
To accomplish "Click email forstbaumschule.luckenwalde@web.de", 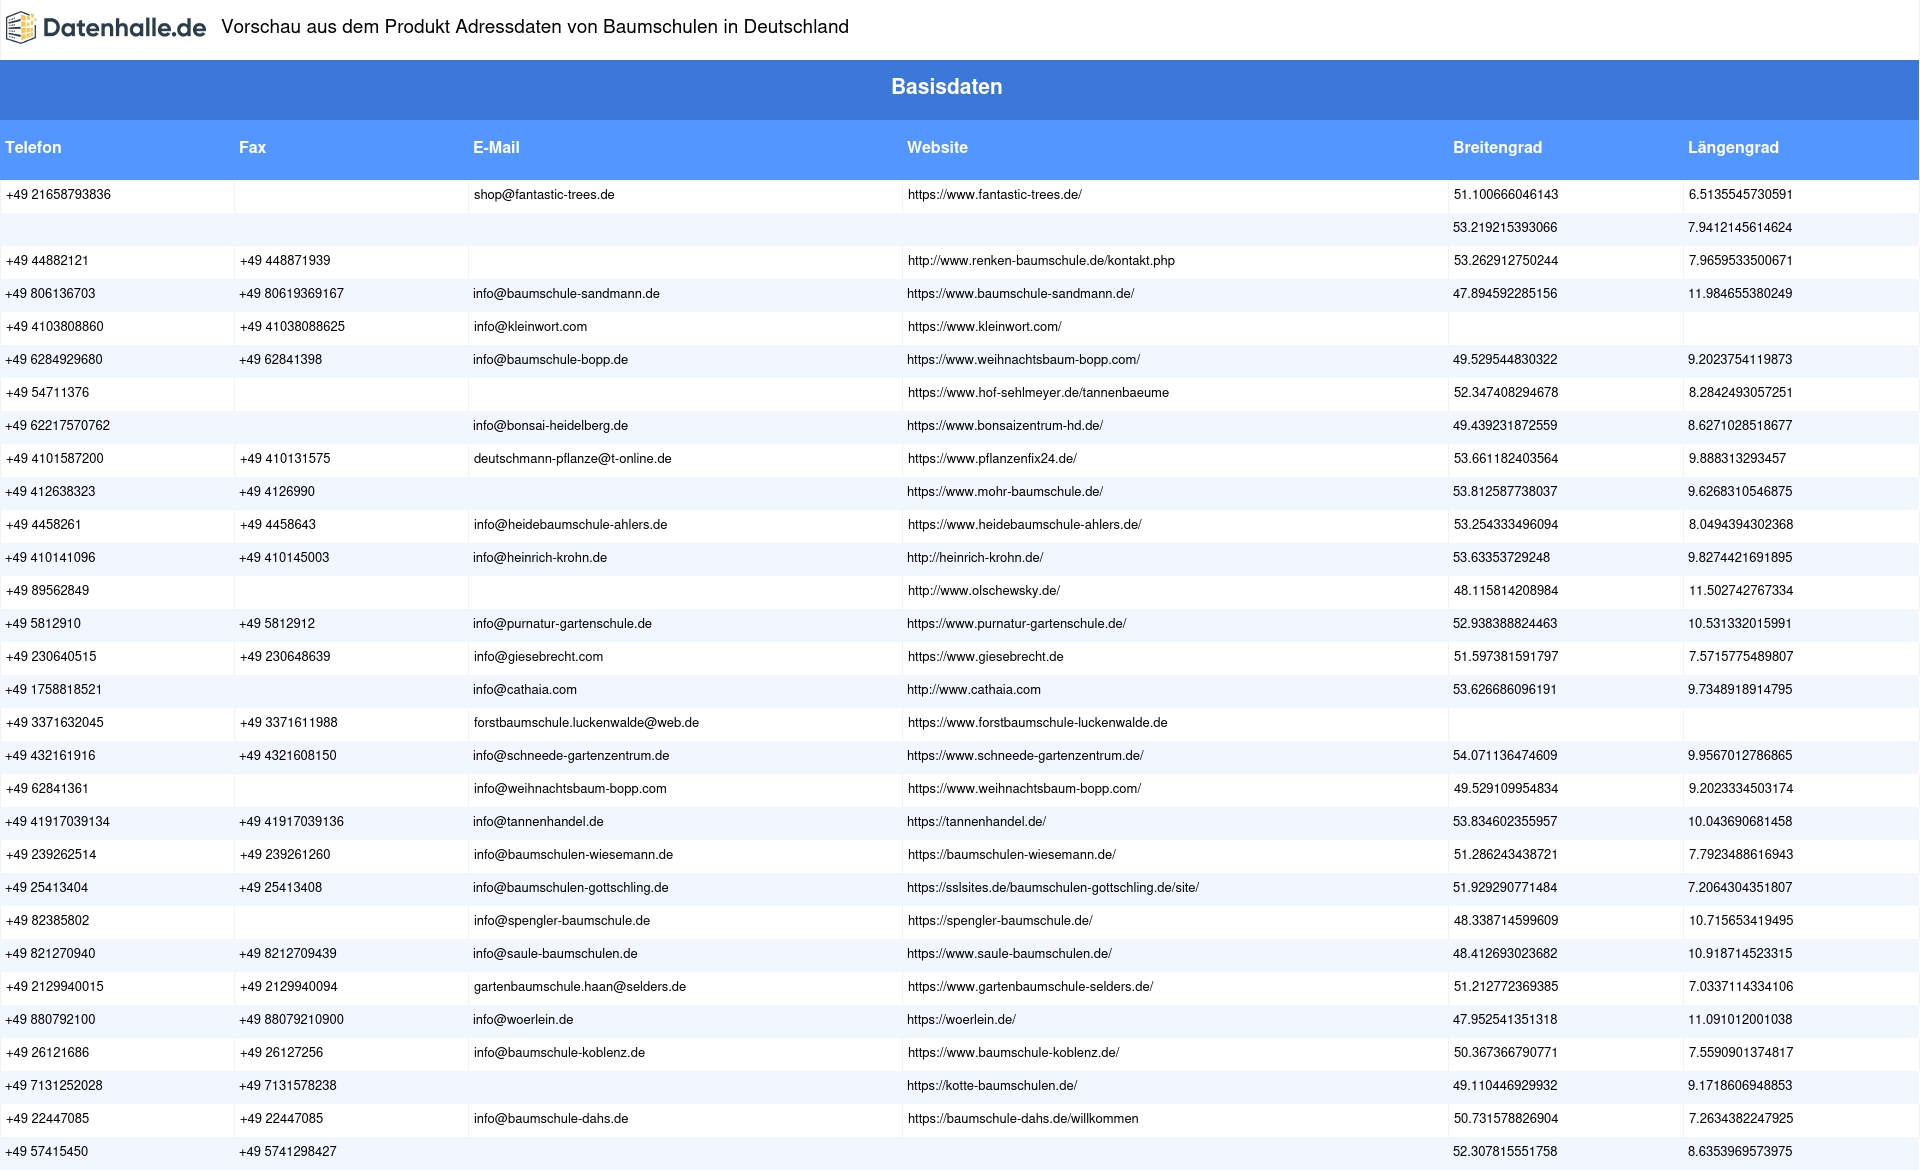I will (586, 723).
